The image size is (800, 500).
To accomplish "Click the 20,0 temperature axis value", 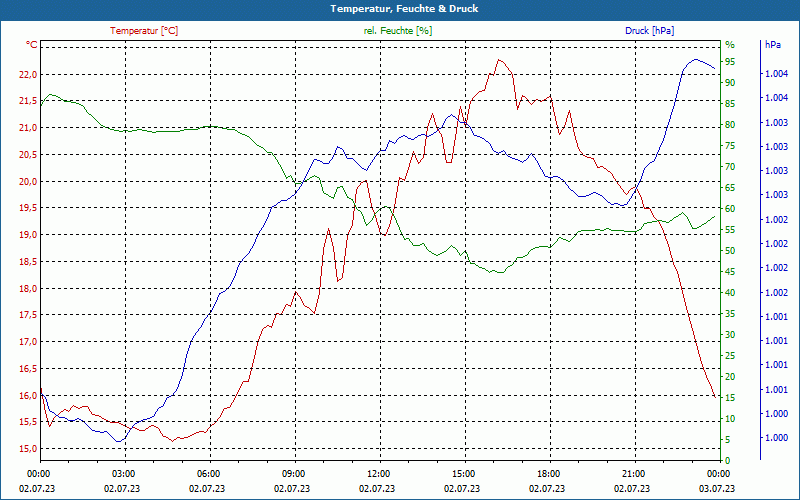I will click(29, 182).
